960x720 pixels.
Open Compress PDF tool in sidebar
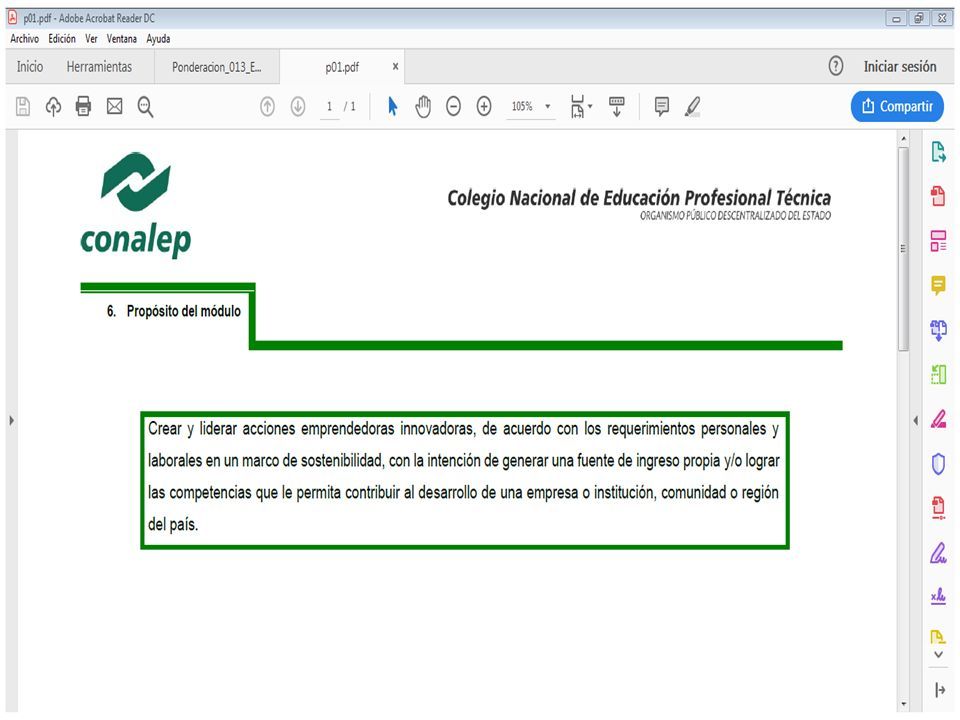tap(938, 508)
